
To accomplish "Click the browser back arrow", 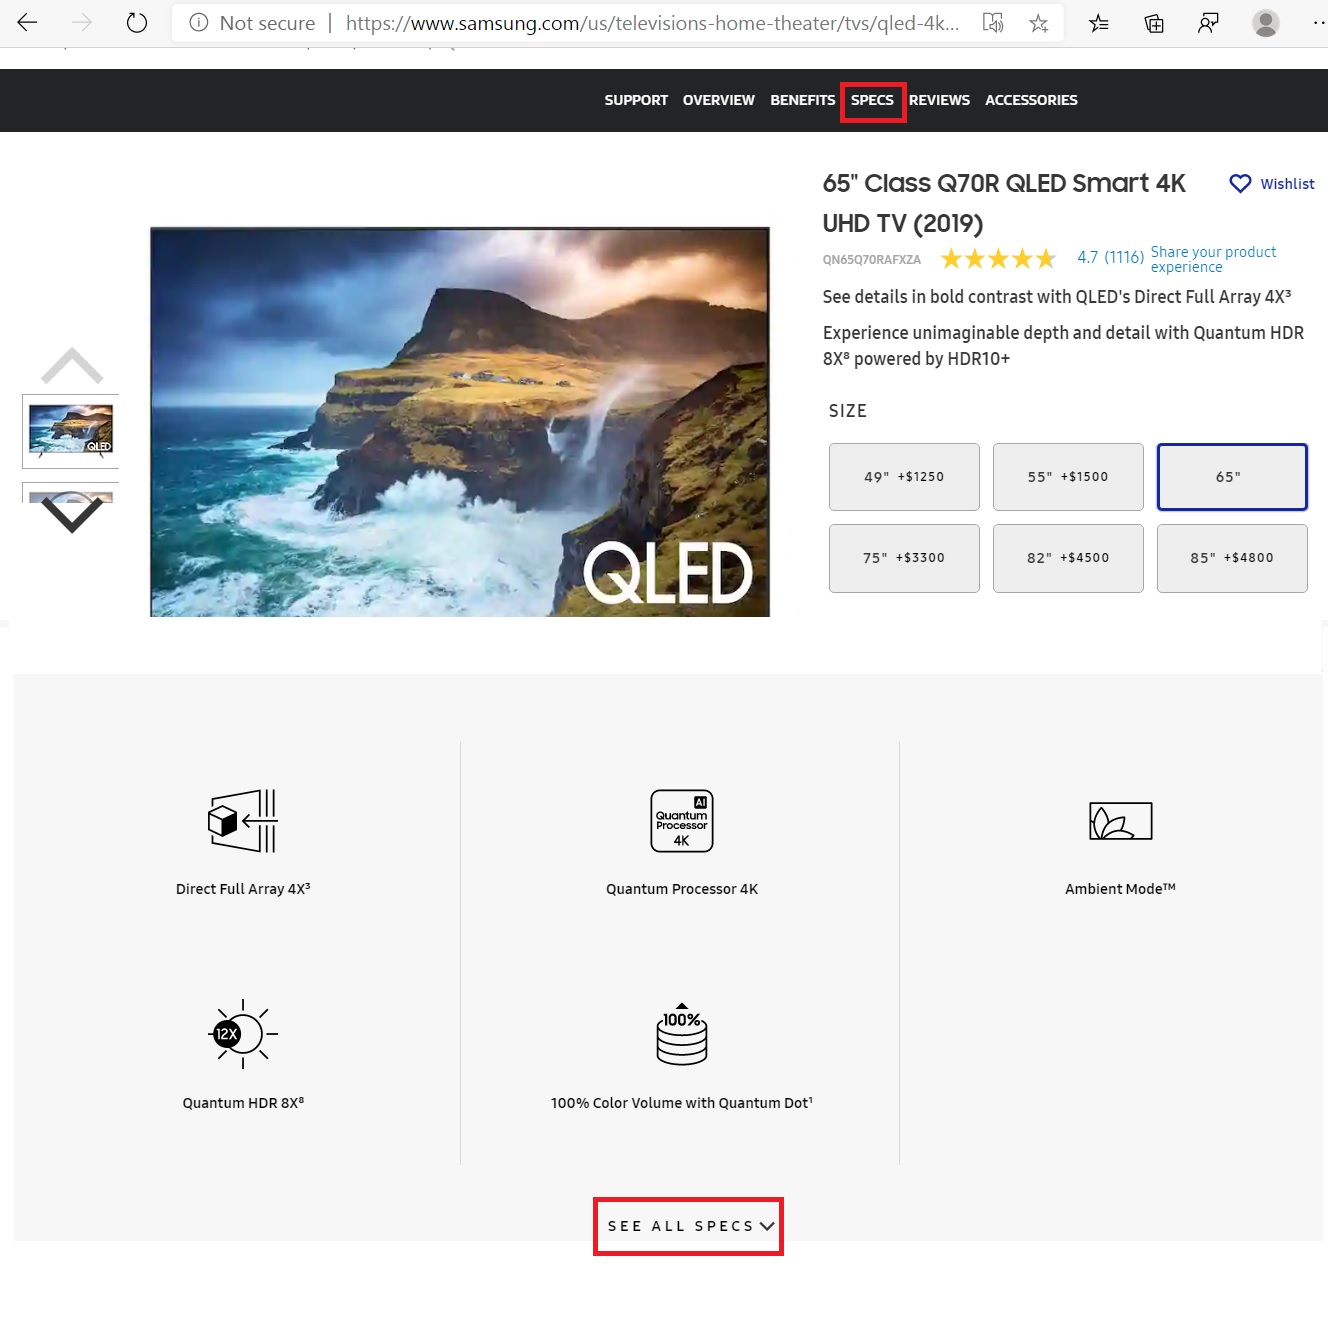I will [x=27, y=23].
